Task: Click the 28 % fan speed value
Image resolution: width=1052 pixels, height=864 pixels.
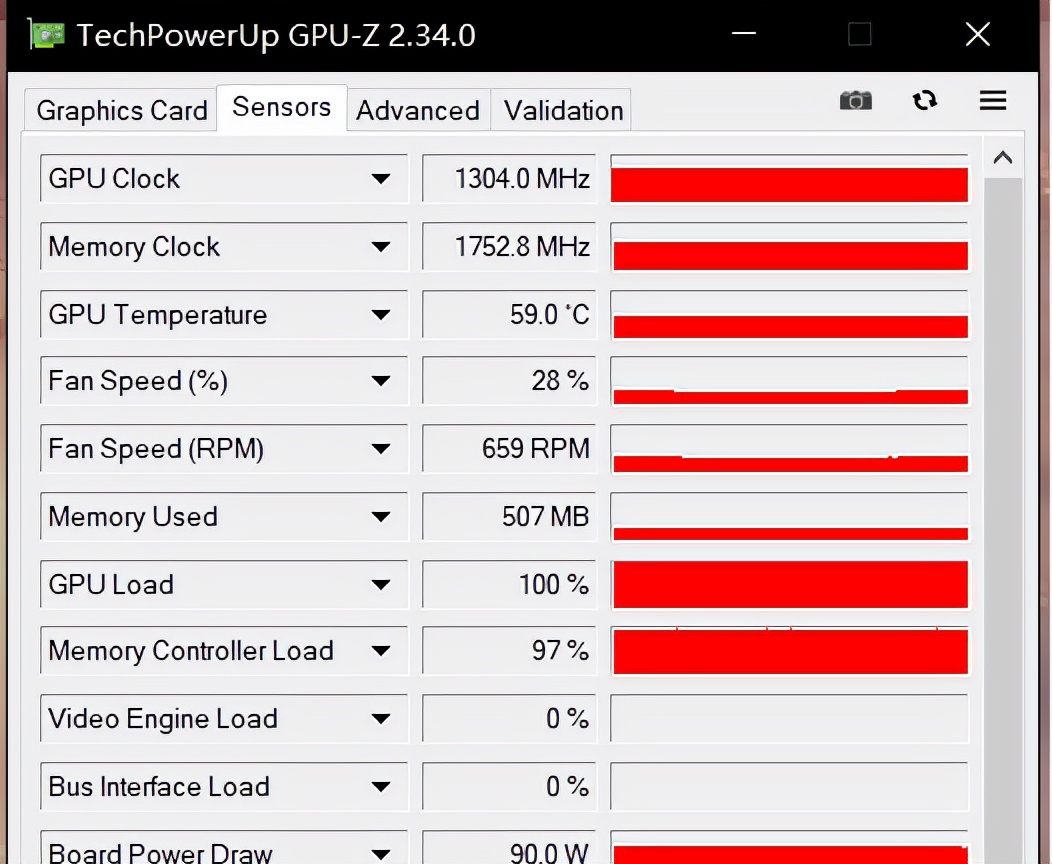Action: 509,381
